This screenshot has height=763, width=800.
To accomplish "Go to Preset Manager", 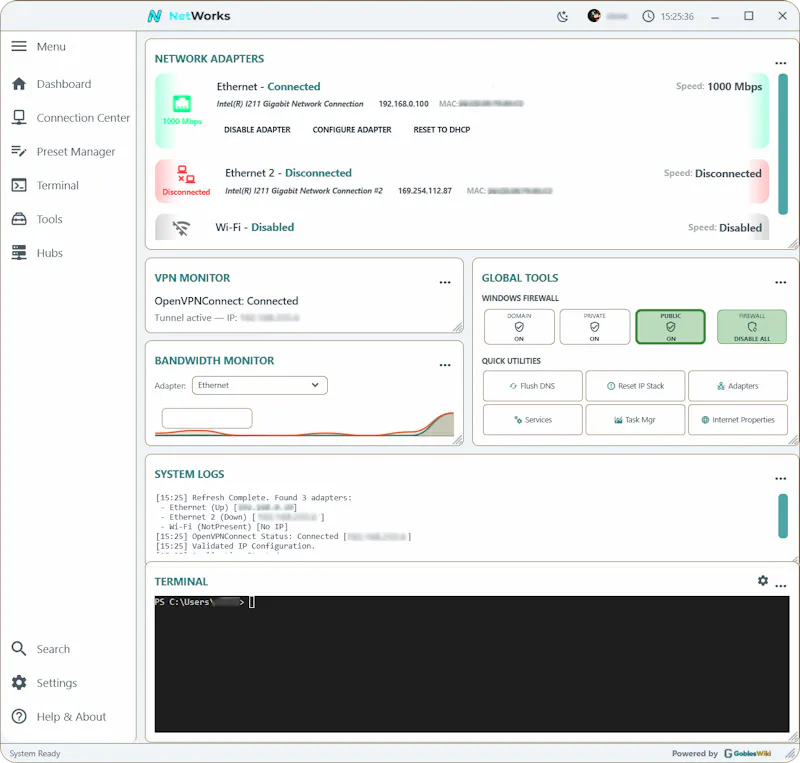I will pyautogui.click(x=76, y=152).
